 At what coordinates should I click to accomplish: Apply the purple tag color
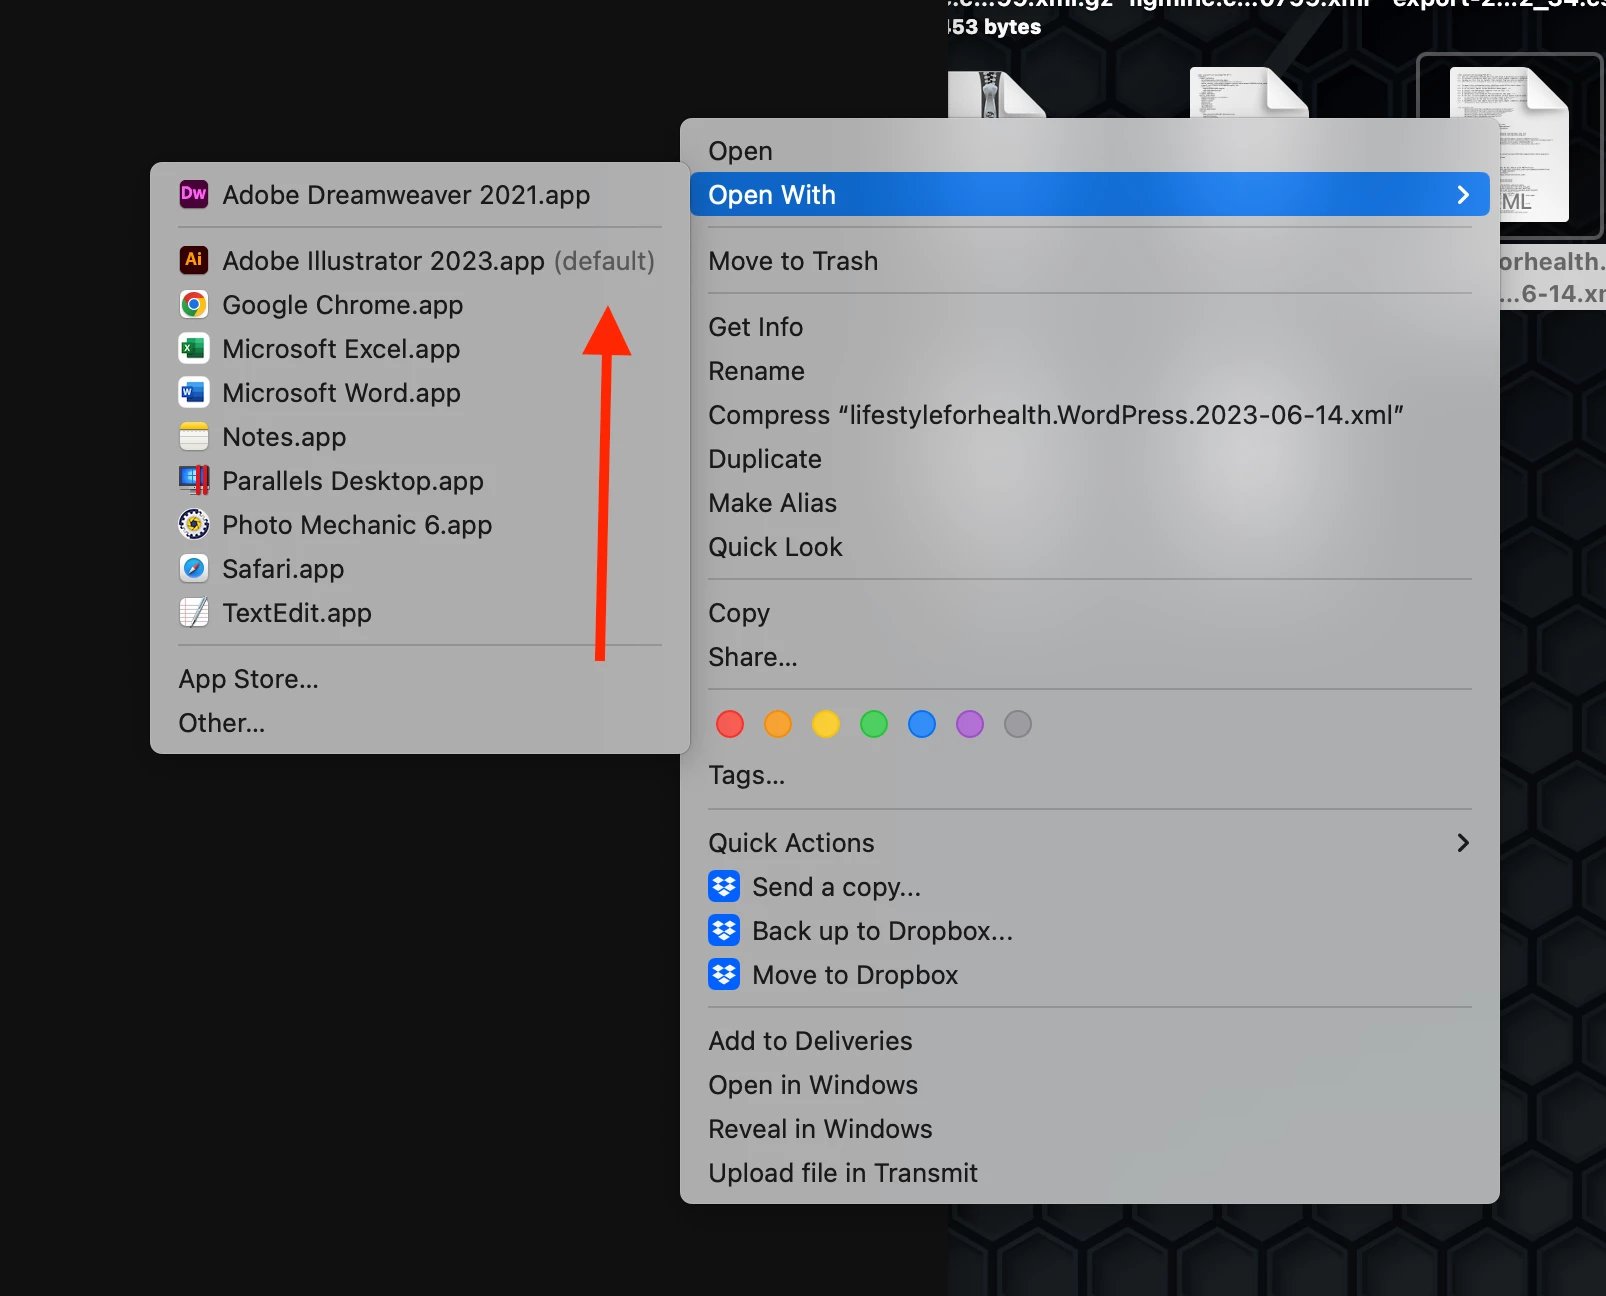970,724
